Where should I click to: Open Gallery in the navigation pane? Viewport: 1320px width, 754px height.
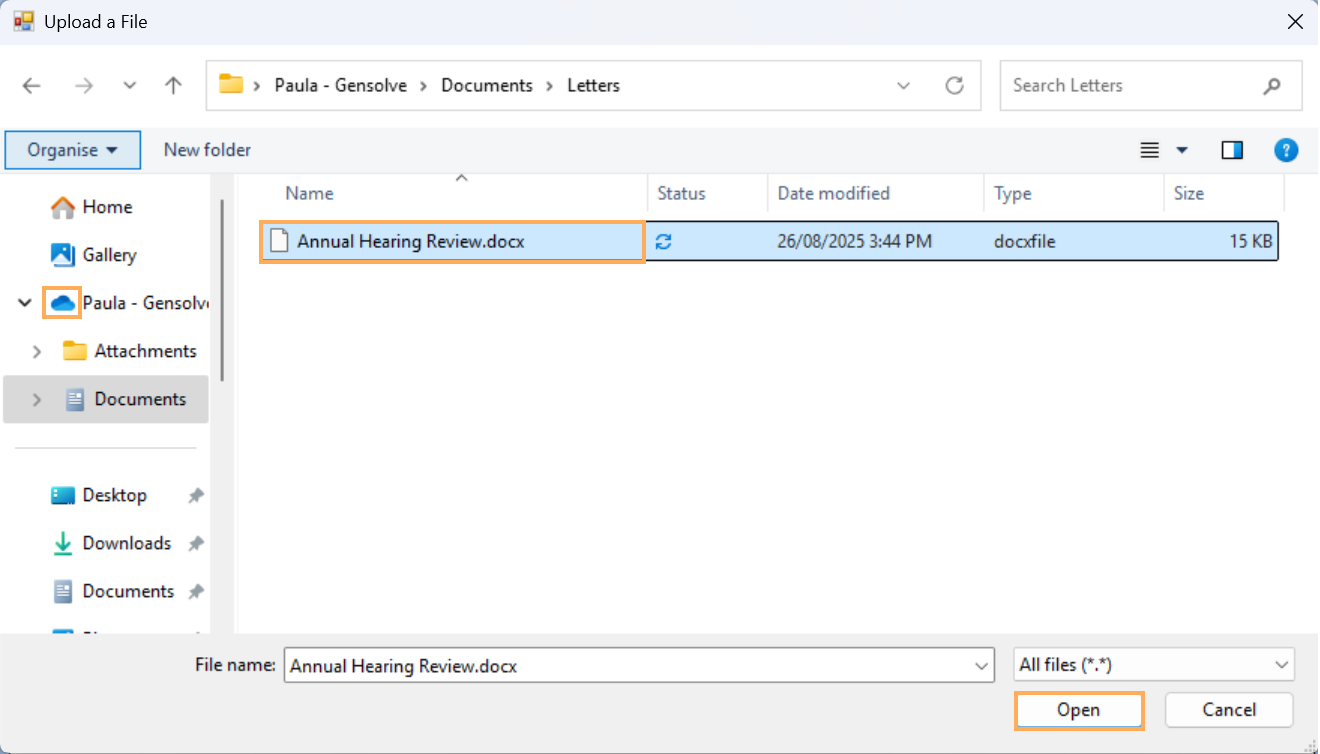pyautogui.click(x=108, y=255)
